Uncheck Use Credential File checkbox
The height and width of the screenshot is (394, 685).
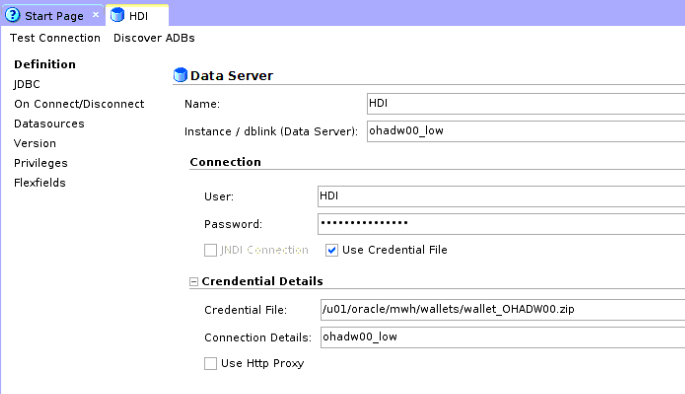point(332,250)
